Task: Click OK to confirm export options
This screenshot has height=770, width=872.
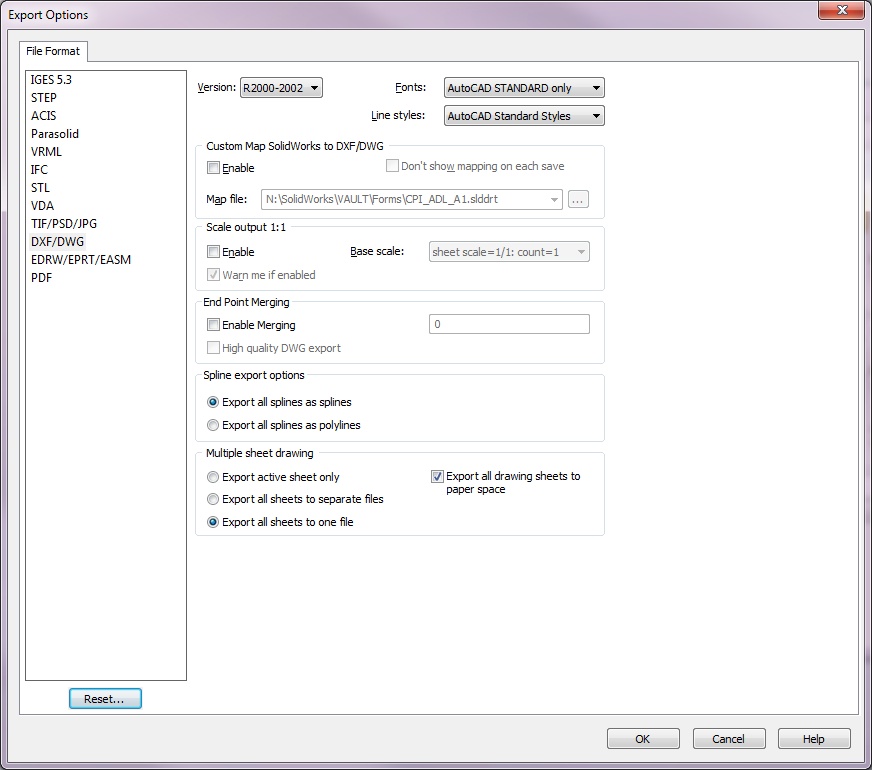Action: [643, 739]
